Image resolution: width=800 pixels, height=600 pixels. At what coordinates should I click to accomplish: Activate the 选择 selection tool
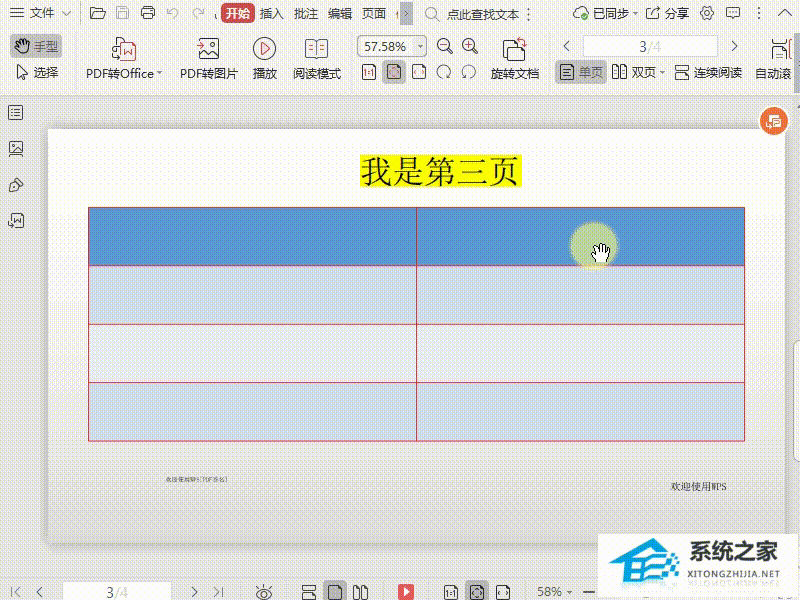[x=35, y=72]
